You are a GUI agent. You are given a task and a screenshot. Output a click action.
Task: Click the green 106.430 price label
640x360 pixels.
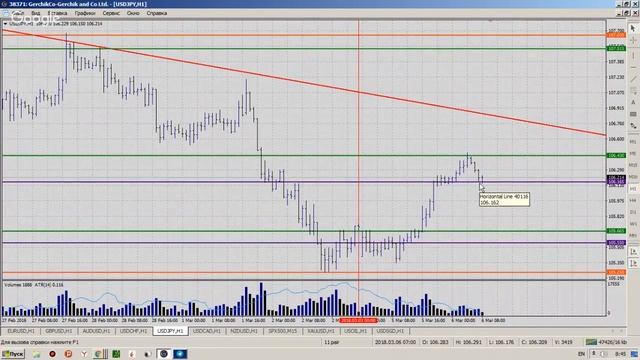616,156
